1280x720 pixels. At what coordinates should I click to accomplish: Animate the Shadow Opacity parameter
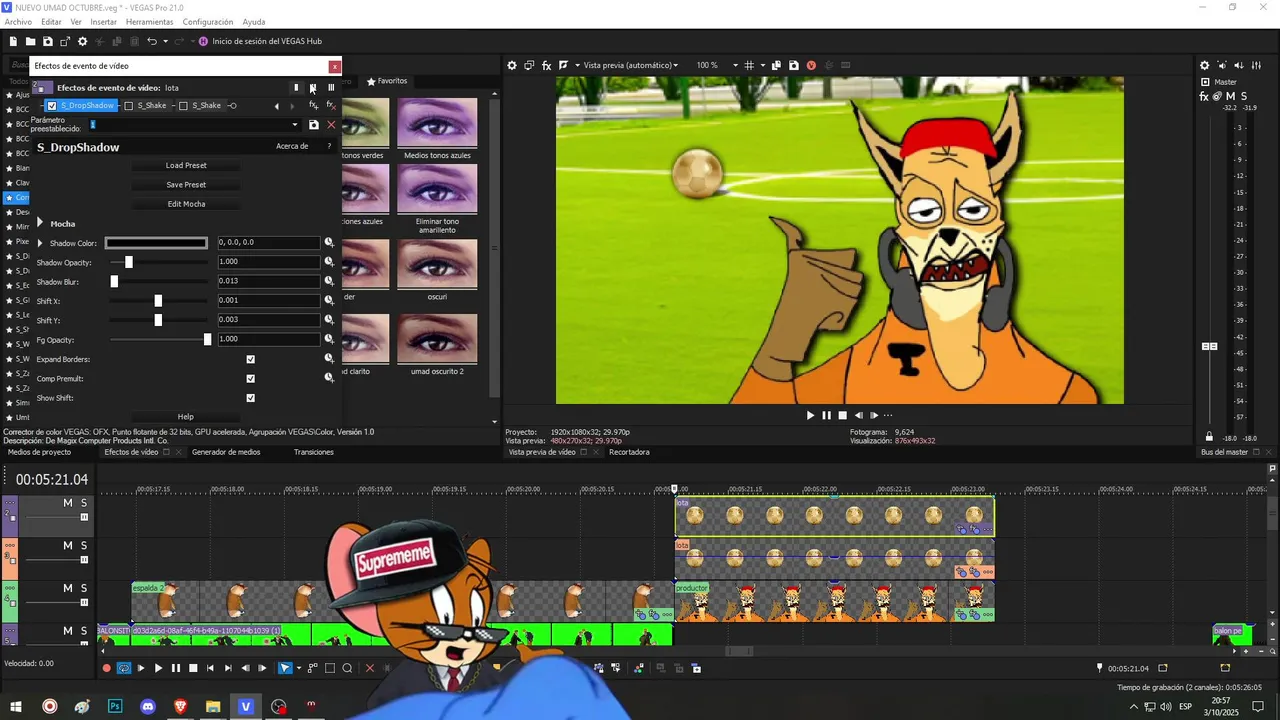[x=328, y=262]
